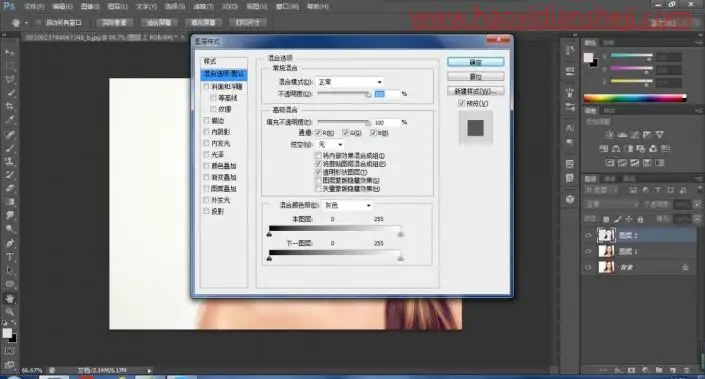This screenshot has width=705, height=379.
Task: Select the Clone Stamp tool
Action: 9,161
